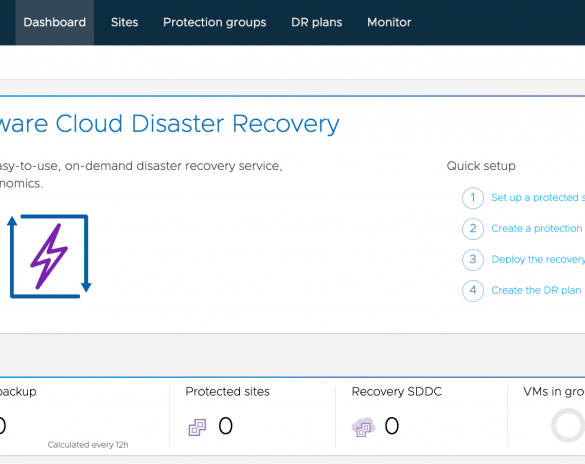Click the Recovery SDDC cloud icon
The width and height of the screenshot is (585, 464).
point(363,427)
